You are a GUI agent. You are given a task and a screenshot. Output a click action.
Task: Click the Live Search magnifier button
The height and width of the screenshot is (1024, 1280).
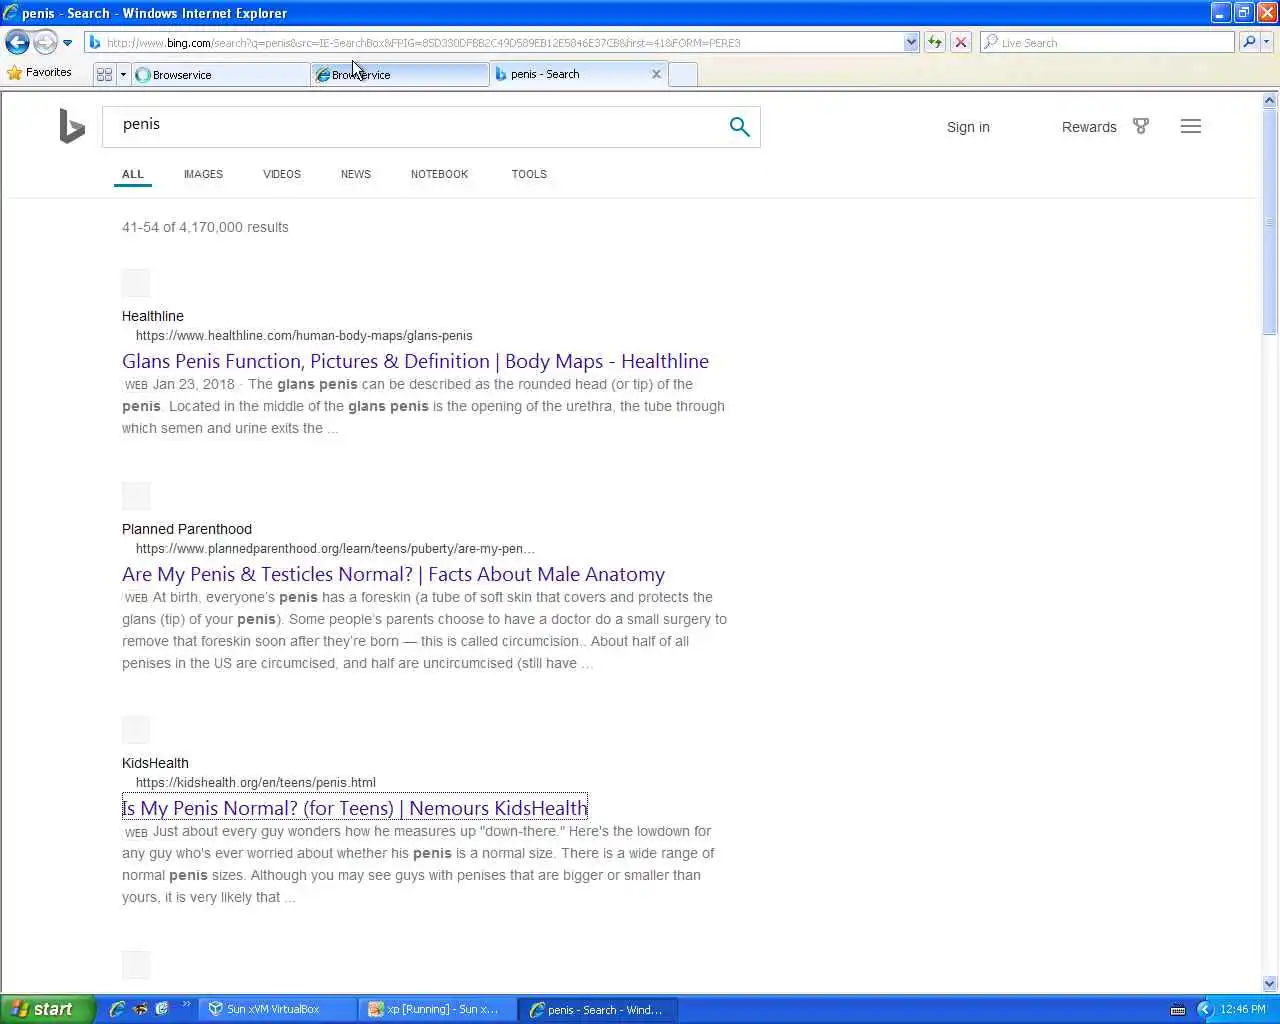(x=1249, y=42)
